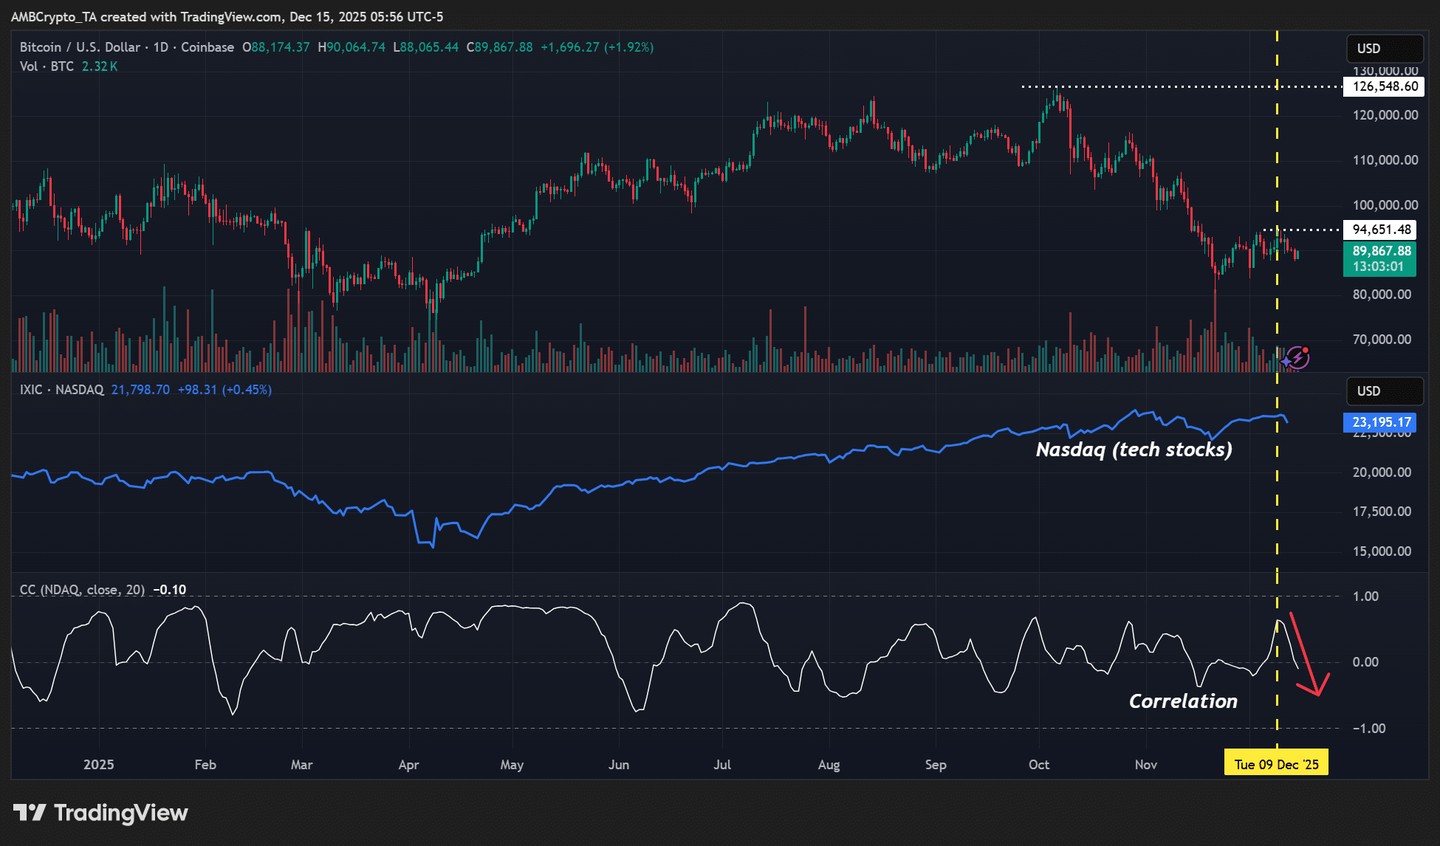Click the Tue 09 Dec '25 date marker

tap(1276, 764)
